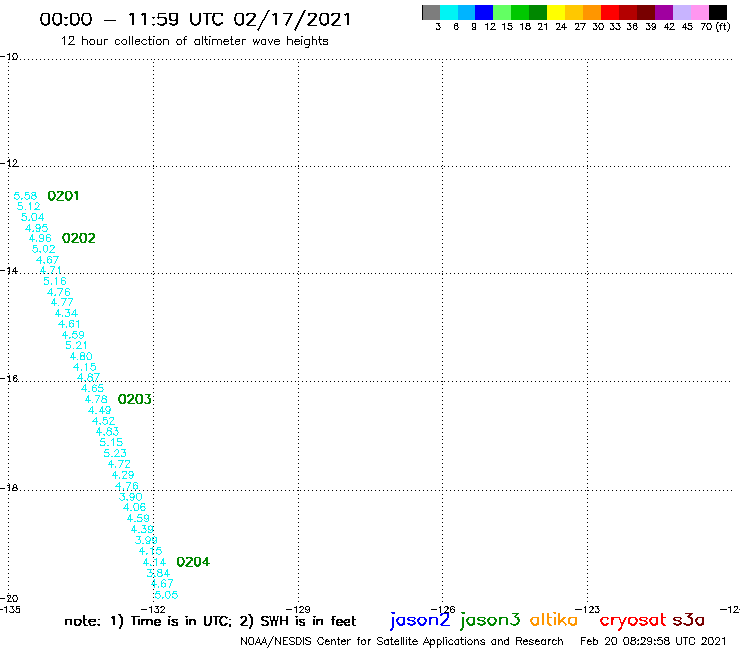Click the 5.58 wave height value
Image resolution: width=740 pixels, height=650 pixels.
pos(25,196)
